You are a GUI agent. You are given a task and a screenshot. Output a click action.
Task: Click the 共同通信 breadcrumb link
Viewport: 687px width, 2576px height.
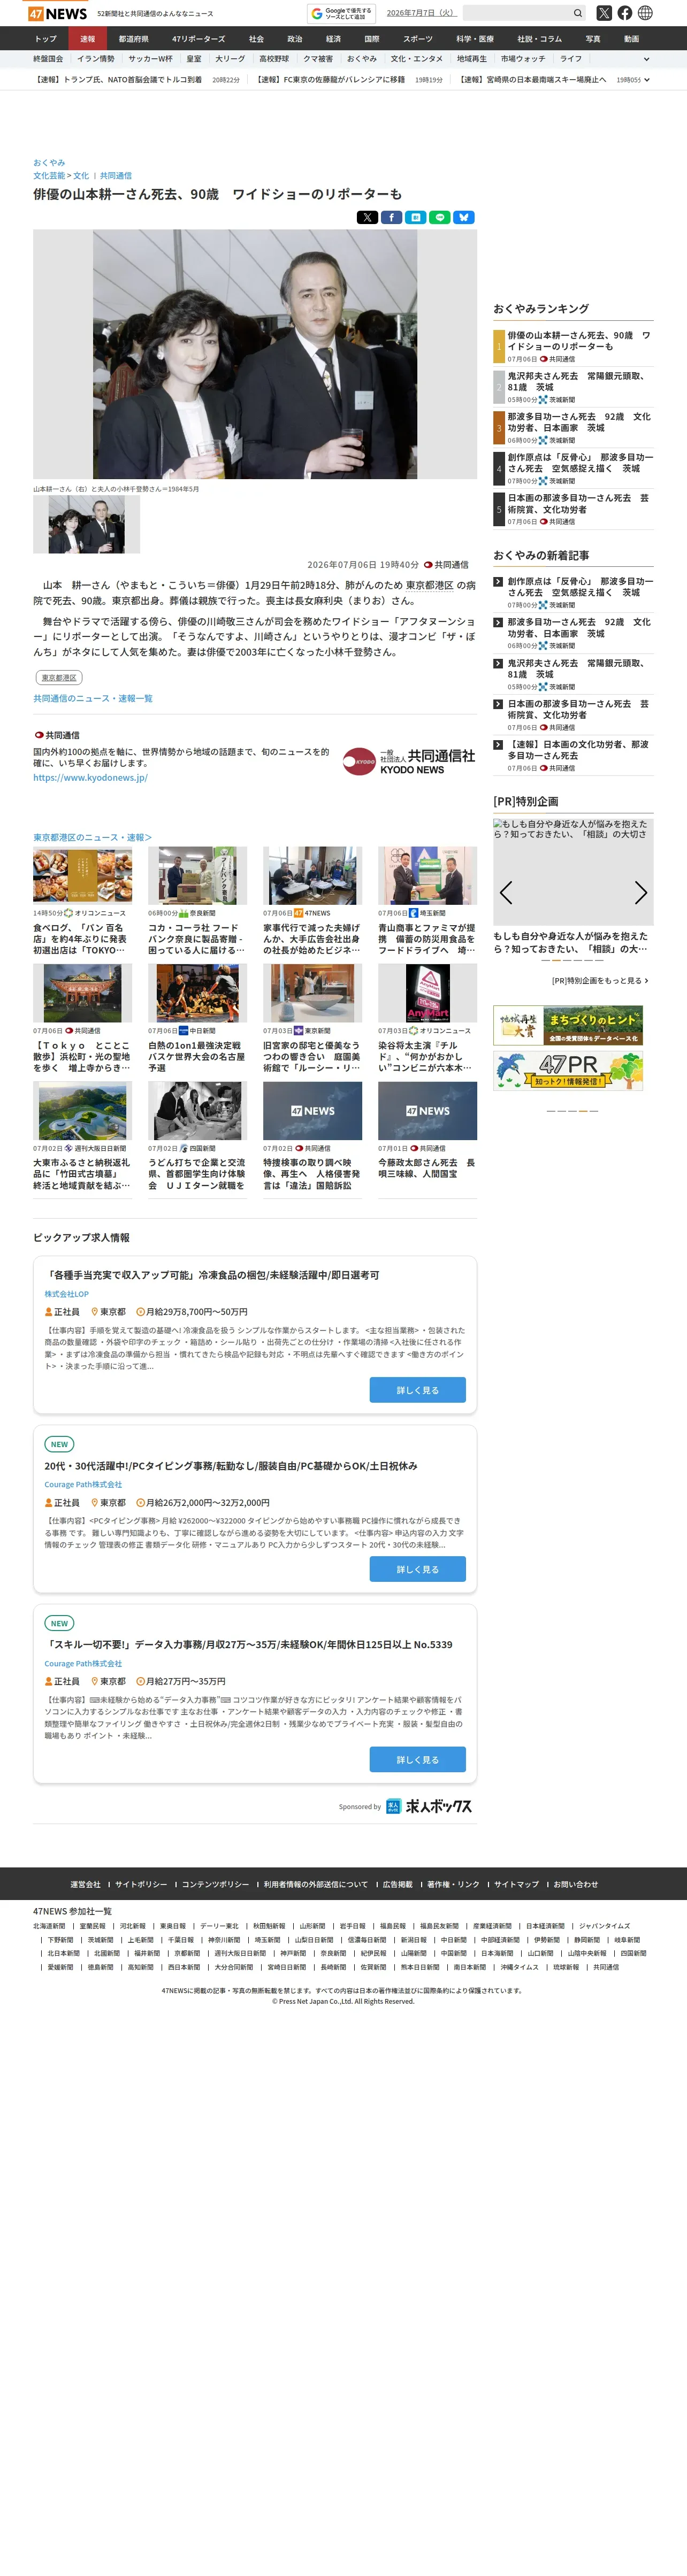point(116,176)
